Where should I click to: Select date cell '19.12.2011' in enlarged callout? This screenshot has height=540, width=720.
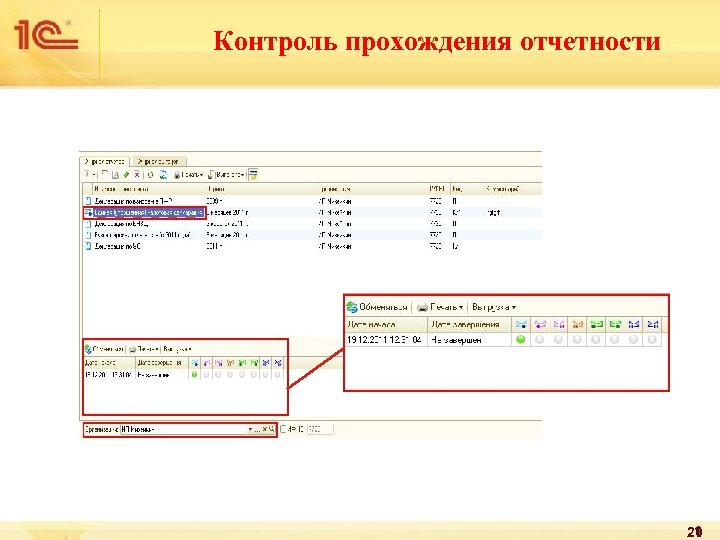click(386, 340)
